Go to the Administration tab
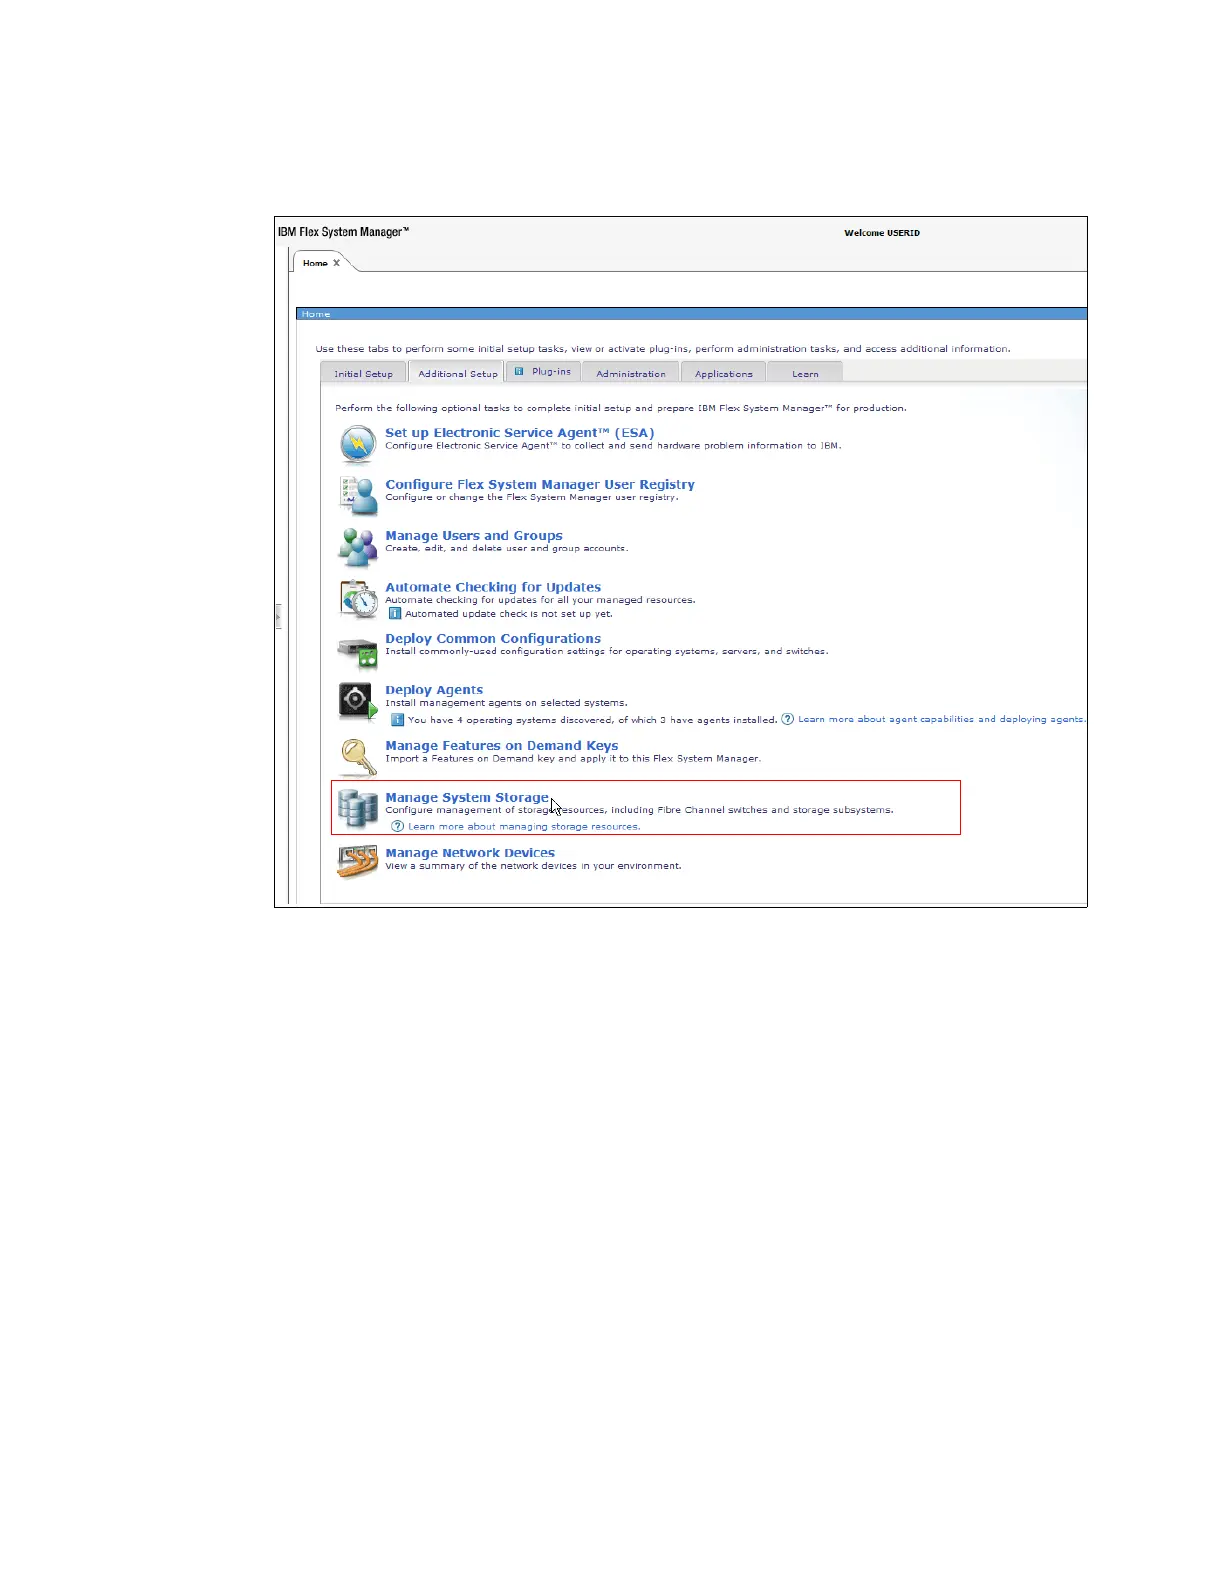 pyautogui.click(x=631, y=373)
